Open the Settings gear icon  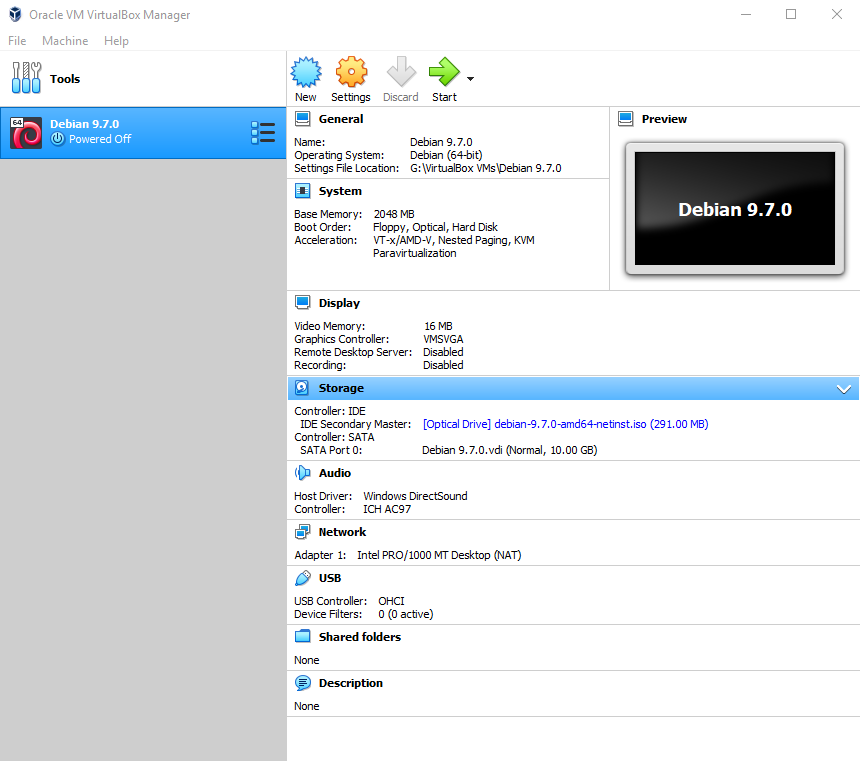click(x=351, y=72)
